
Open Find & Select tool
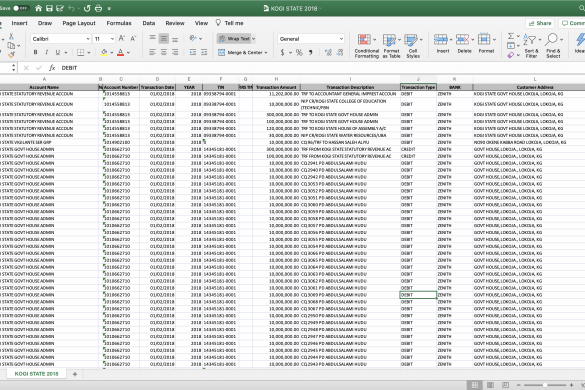point(552,39)
